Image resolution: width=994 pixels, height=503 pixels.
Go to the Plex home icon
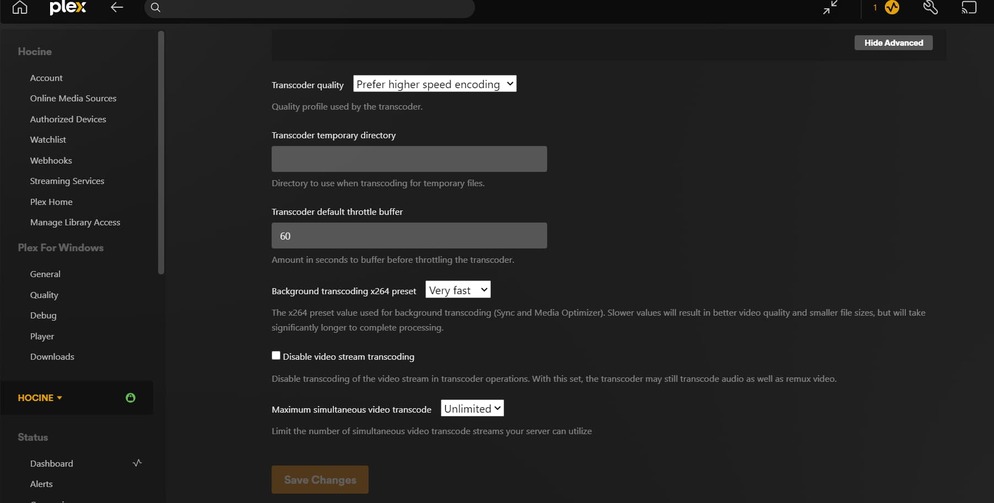20,8
